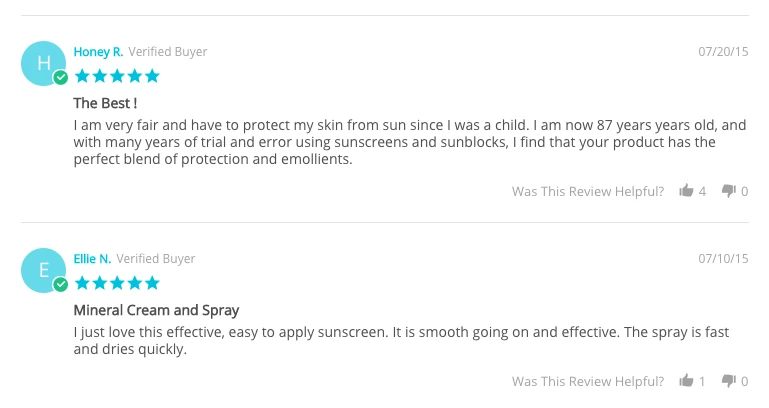This screenshot has height=408, width=769.
Task: Click Verified Buyer label next to Ellie N.
Action: pyautogui.click(x=156, y=258)
